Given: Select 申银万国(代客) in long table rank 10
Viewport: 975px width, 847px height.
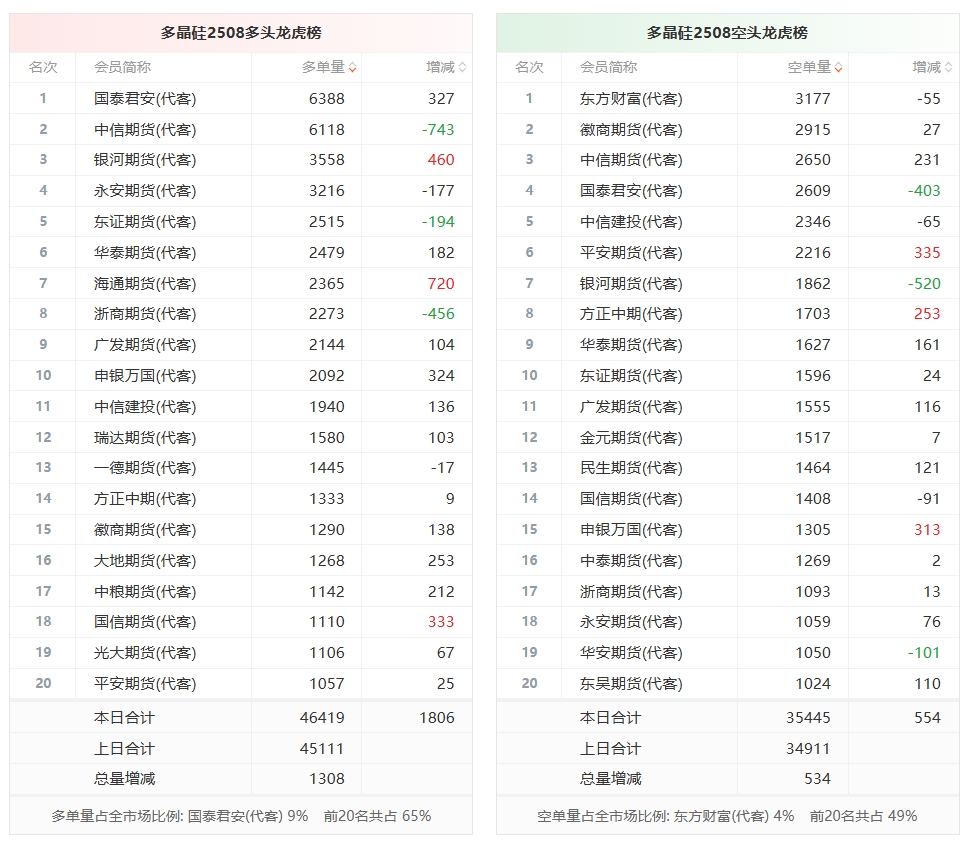Looking at the screenshot, I should click(145, 376).
